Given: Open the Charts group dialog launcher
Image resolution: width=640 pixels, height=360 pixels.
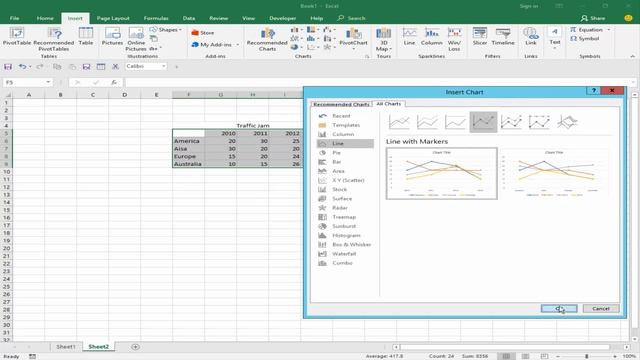Looking at the screenshot, I should pyautogui.click(x=367, y=57).
